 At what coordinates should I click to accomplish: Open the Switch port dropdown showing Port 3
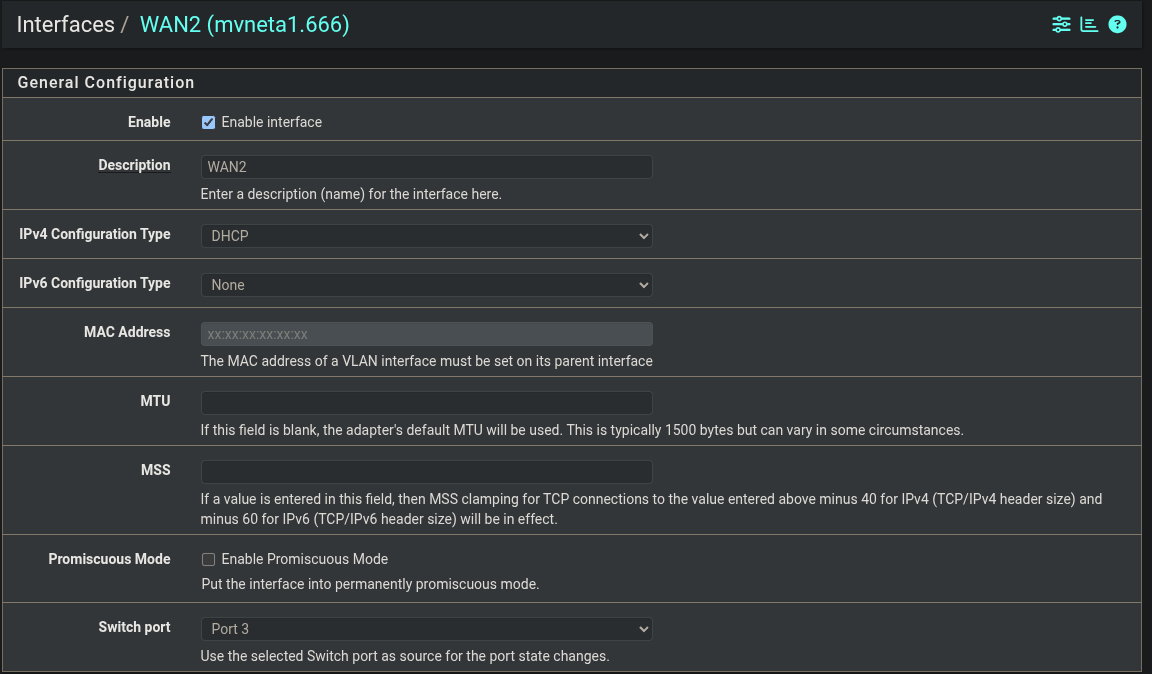pos(426,629)
